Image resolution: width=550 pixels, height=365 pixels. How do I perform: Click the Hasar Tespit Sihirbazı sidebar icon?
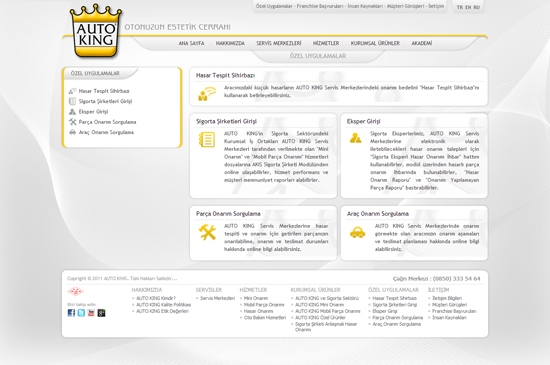[x=72, y=91]
